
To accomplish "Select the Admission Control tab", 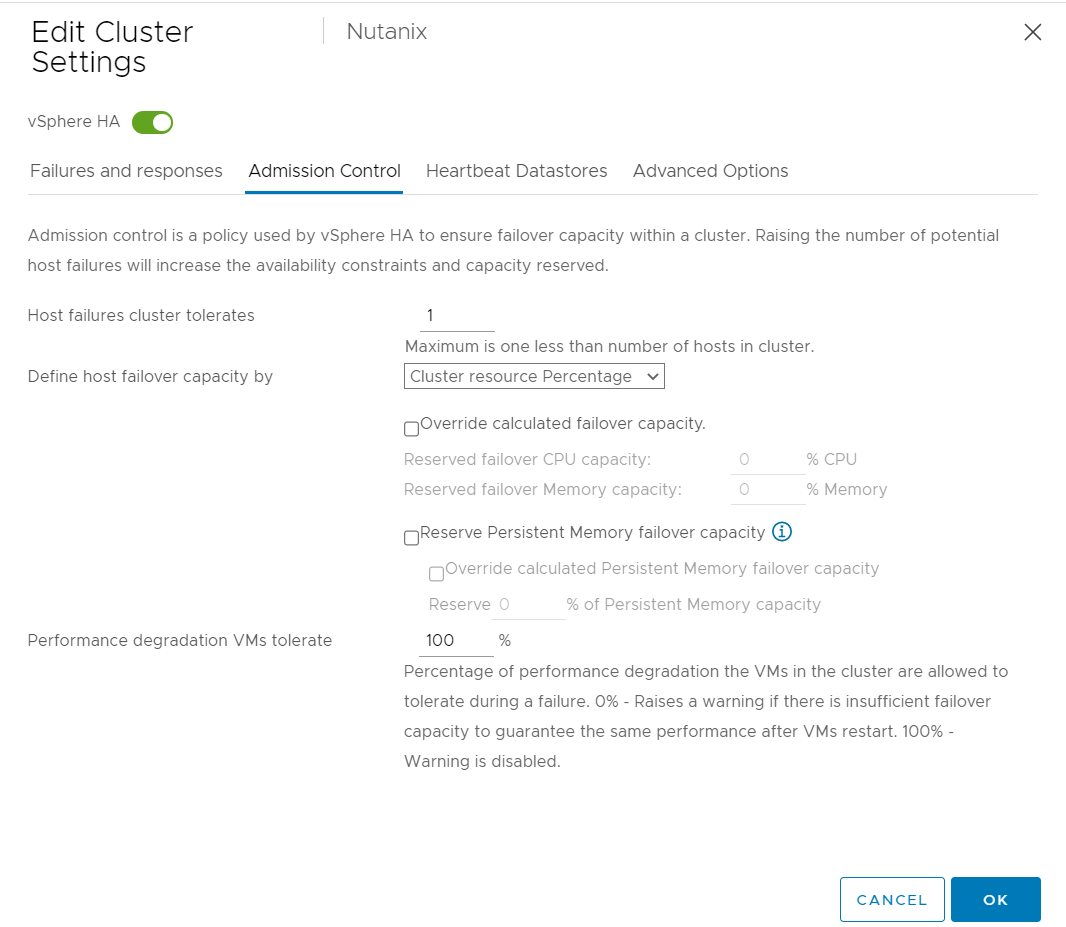I will click(x=324, y=171).
